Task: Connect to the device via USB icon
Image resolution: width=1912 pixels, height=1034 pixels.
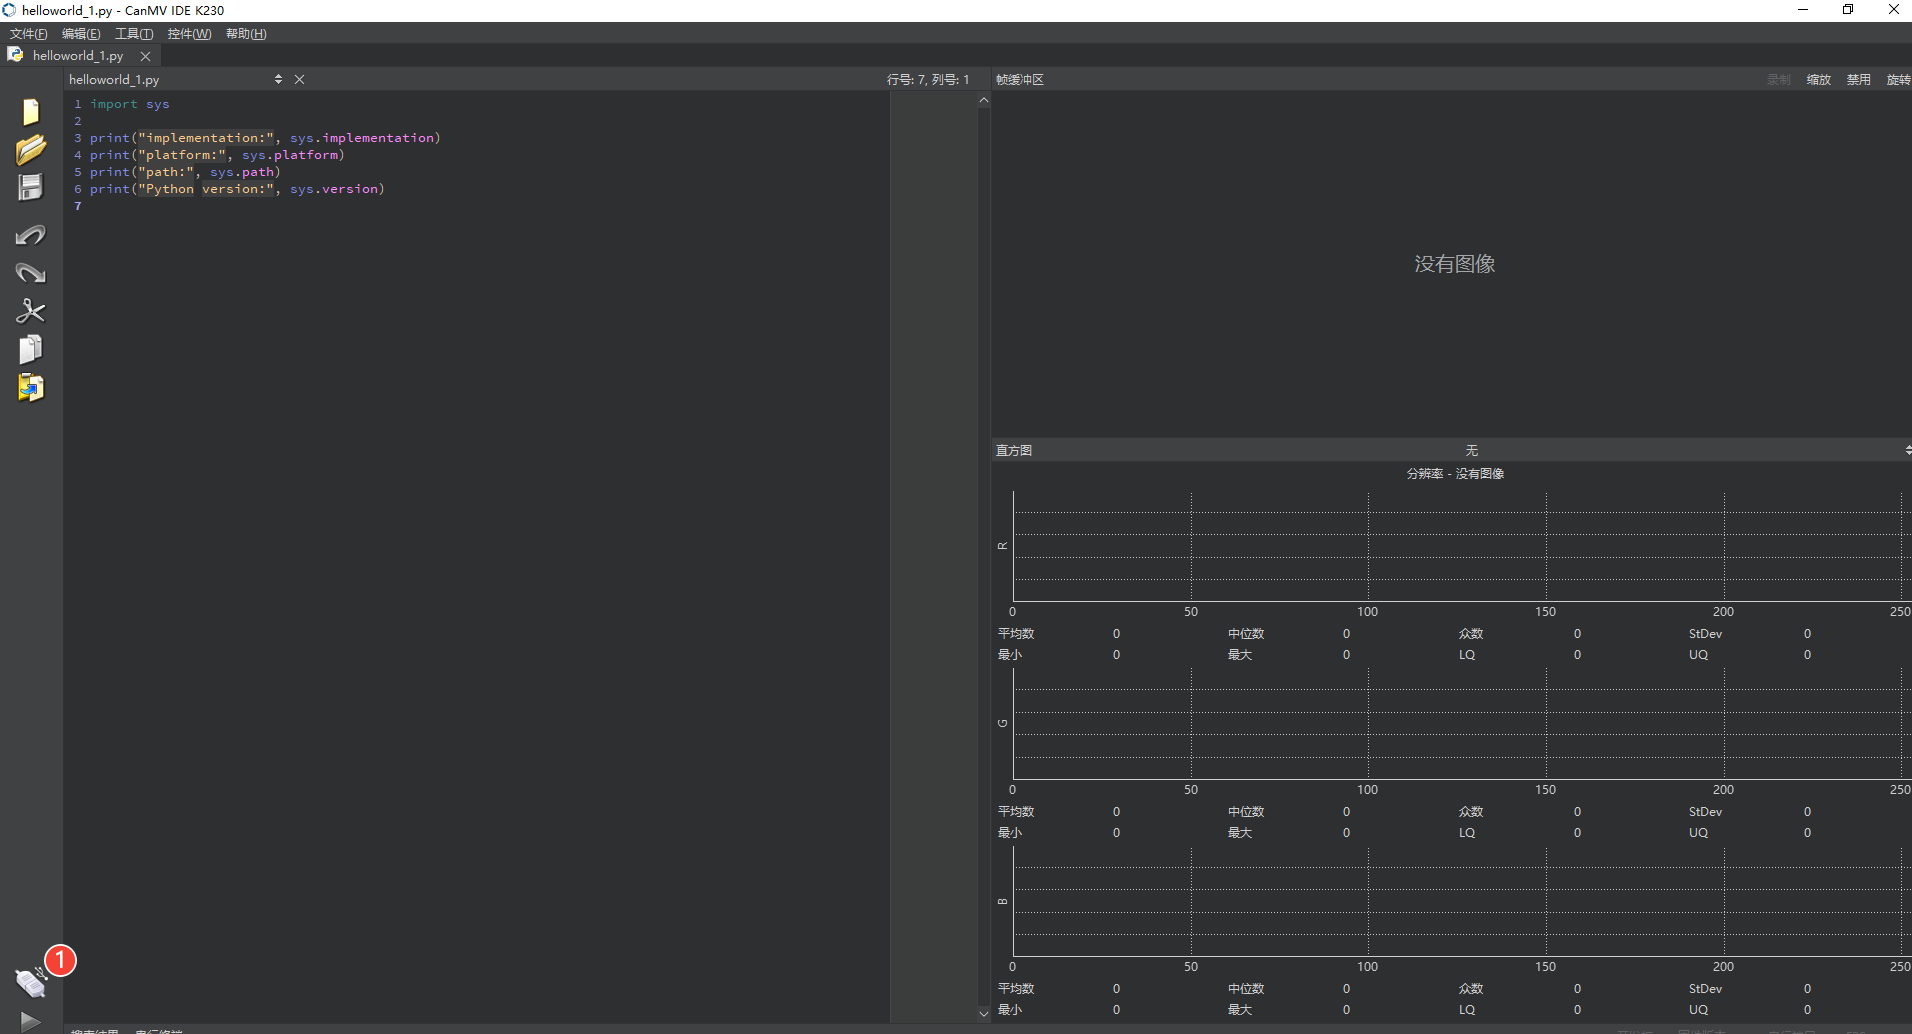Action: click(31, 982)
